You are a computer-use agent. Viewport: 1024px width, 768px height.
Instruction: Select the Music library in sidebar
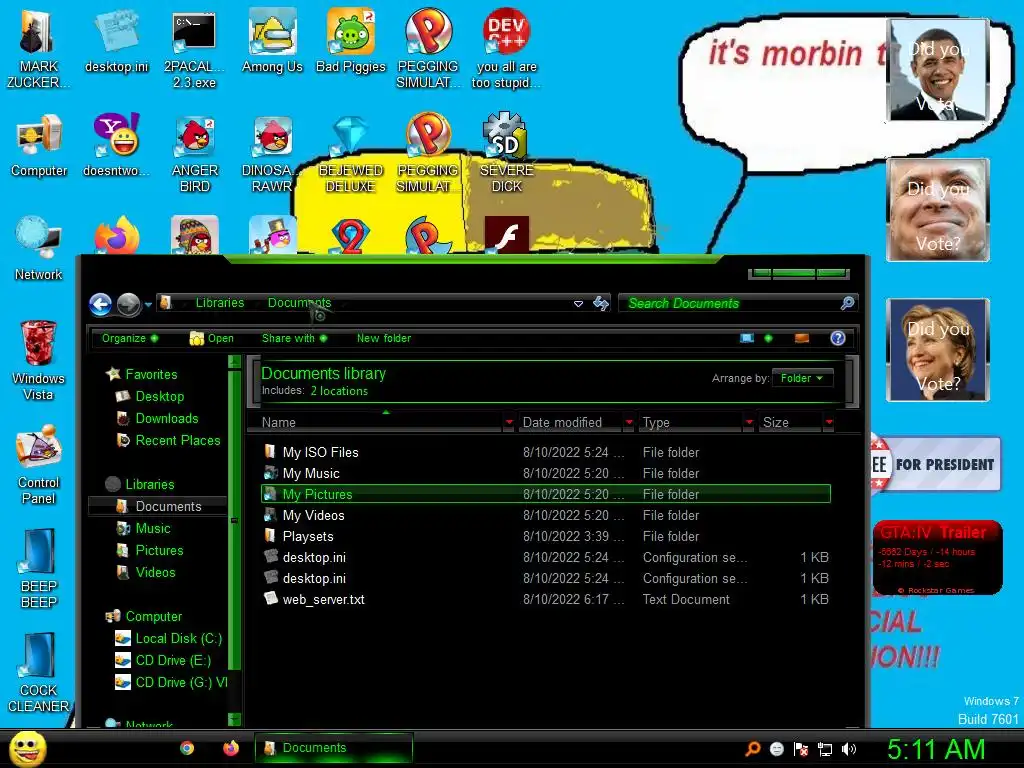144,528
